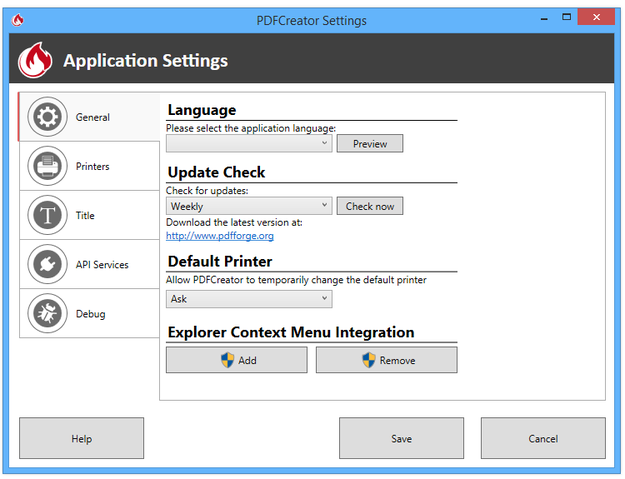Click the shield icon on the Remove button
Viewport: 625px width, 479px height.
point(369,360)
